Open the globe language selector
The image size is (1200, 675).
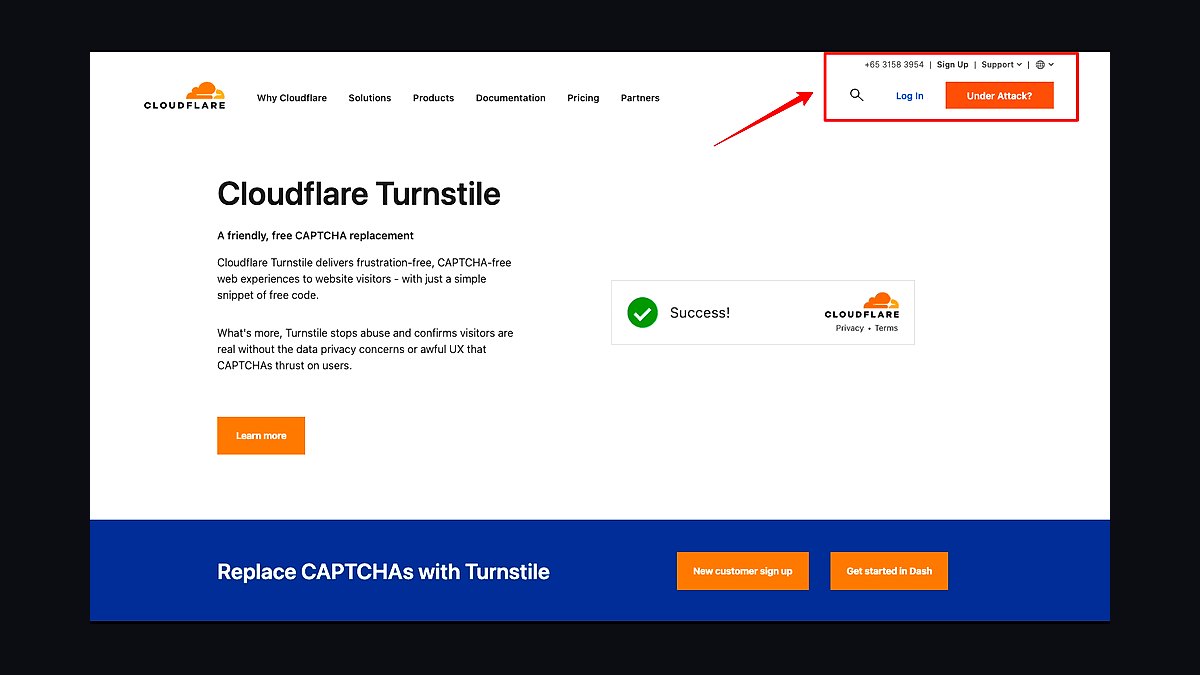tap(1044, 65)
